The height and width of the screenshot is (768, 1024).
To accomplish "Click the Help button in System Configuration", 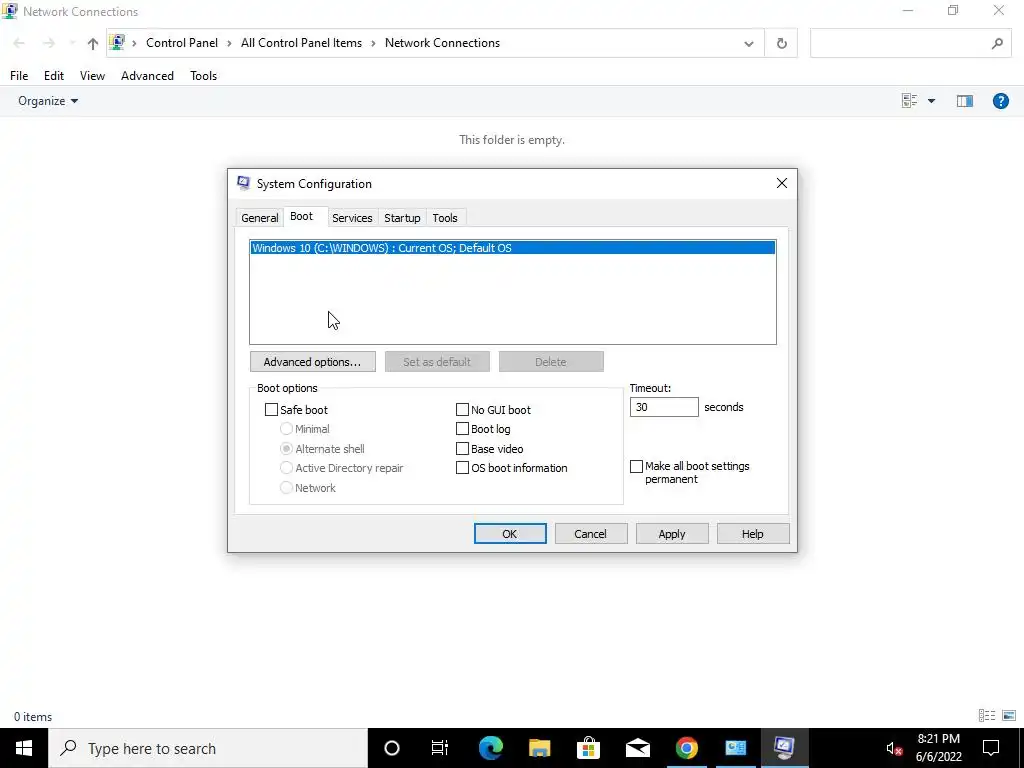I will pos(752,534).
